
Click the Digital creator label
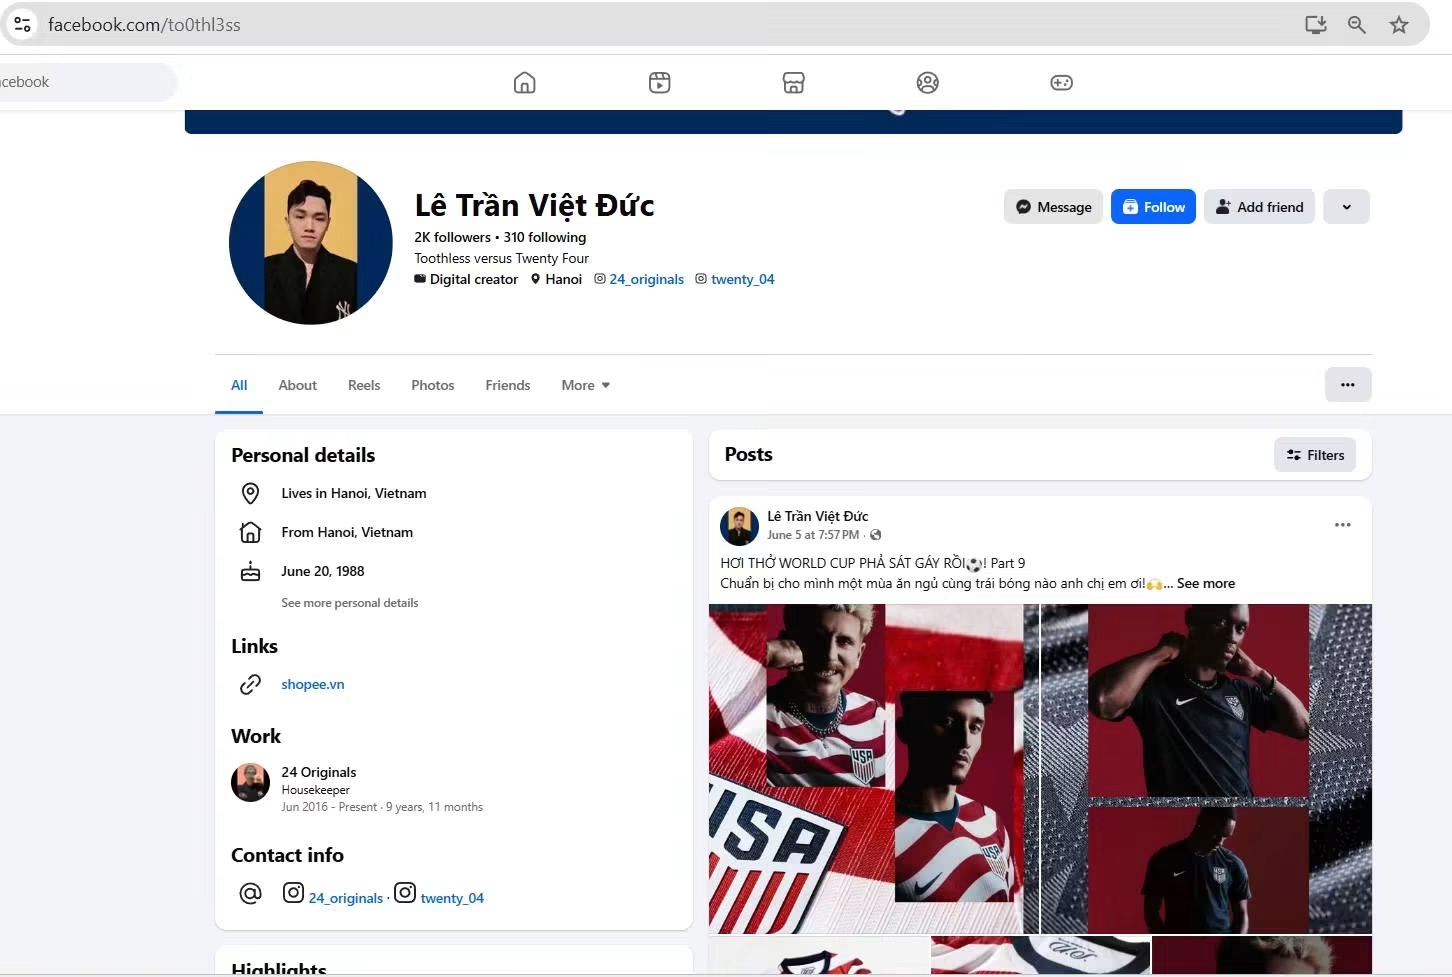pyautogui.click(x=474, y=280)
